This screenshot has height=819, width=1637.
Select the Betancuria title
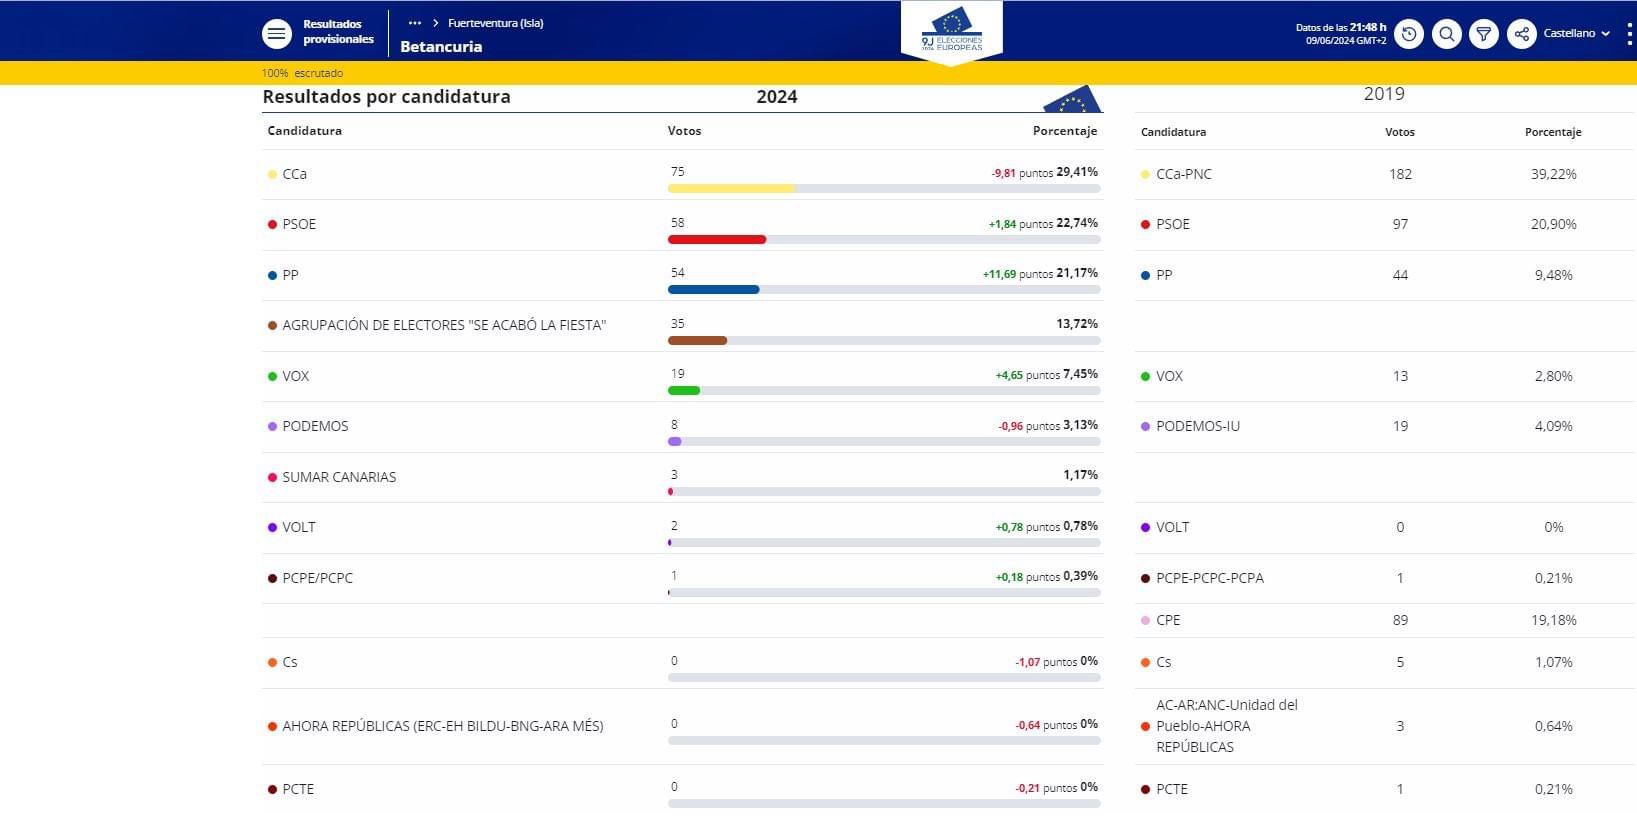[x=441, y=47]
